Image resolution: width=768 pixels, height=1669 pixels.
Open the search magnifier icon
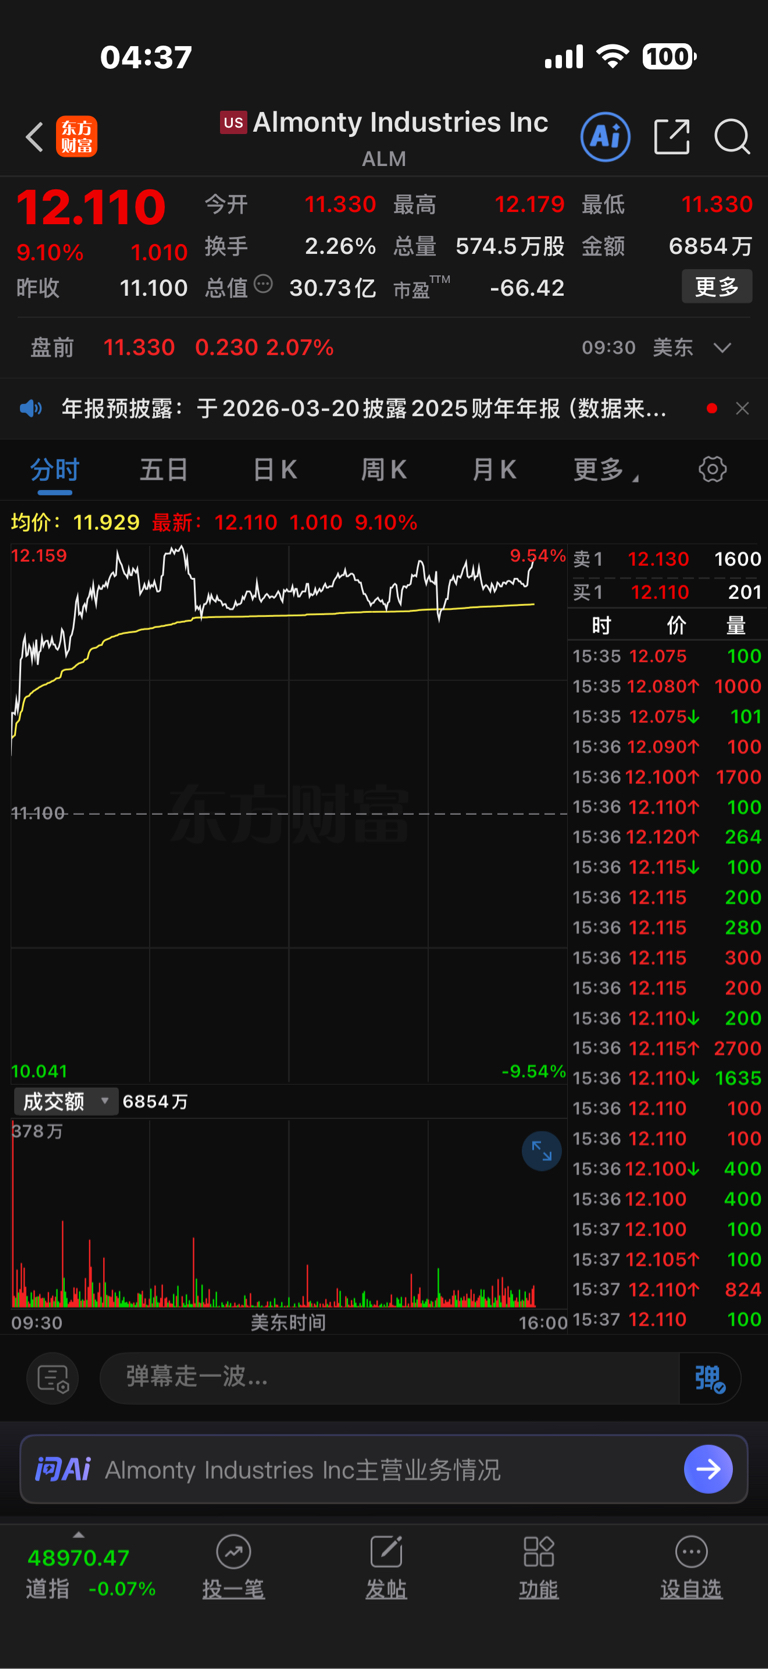click(x=732, y=137)
